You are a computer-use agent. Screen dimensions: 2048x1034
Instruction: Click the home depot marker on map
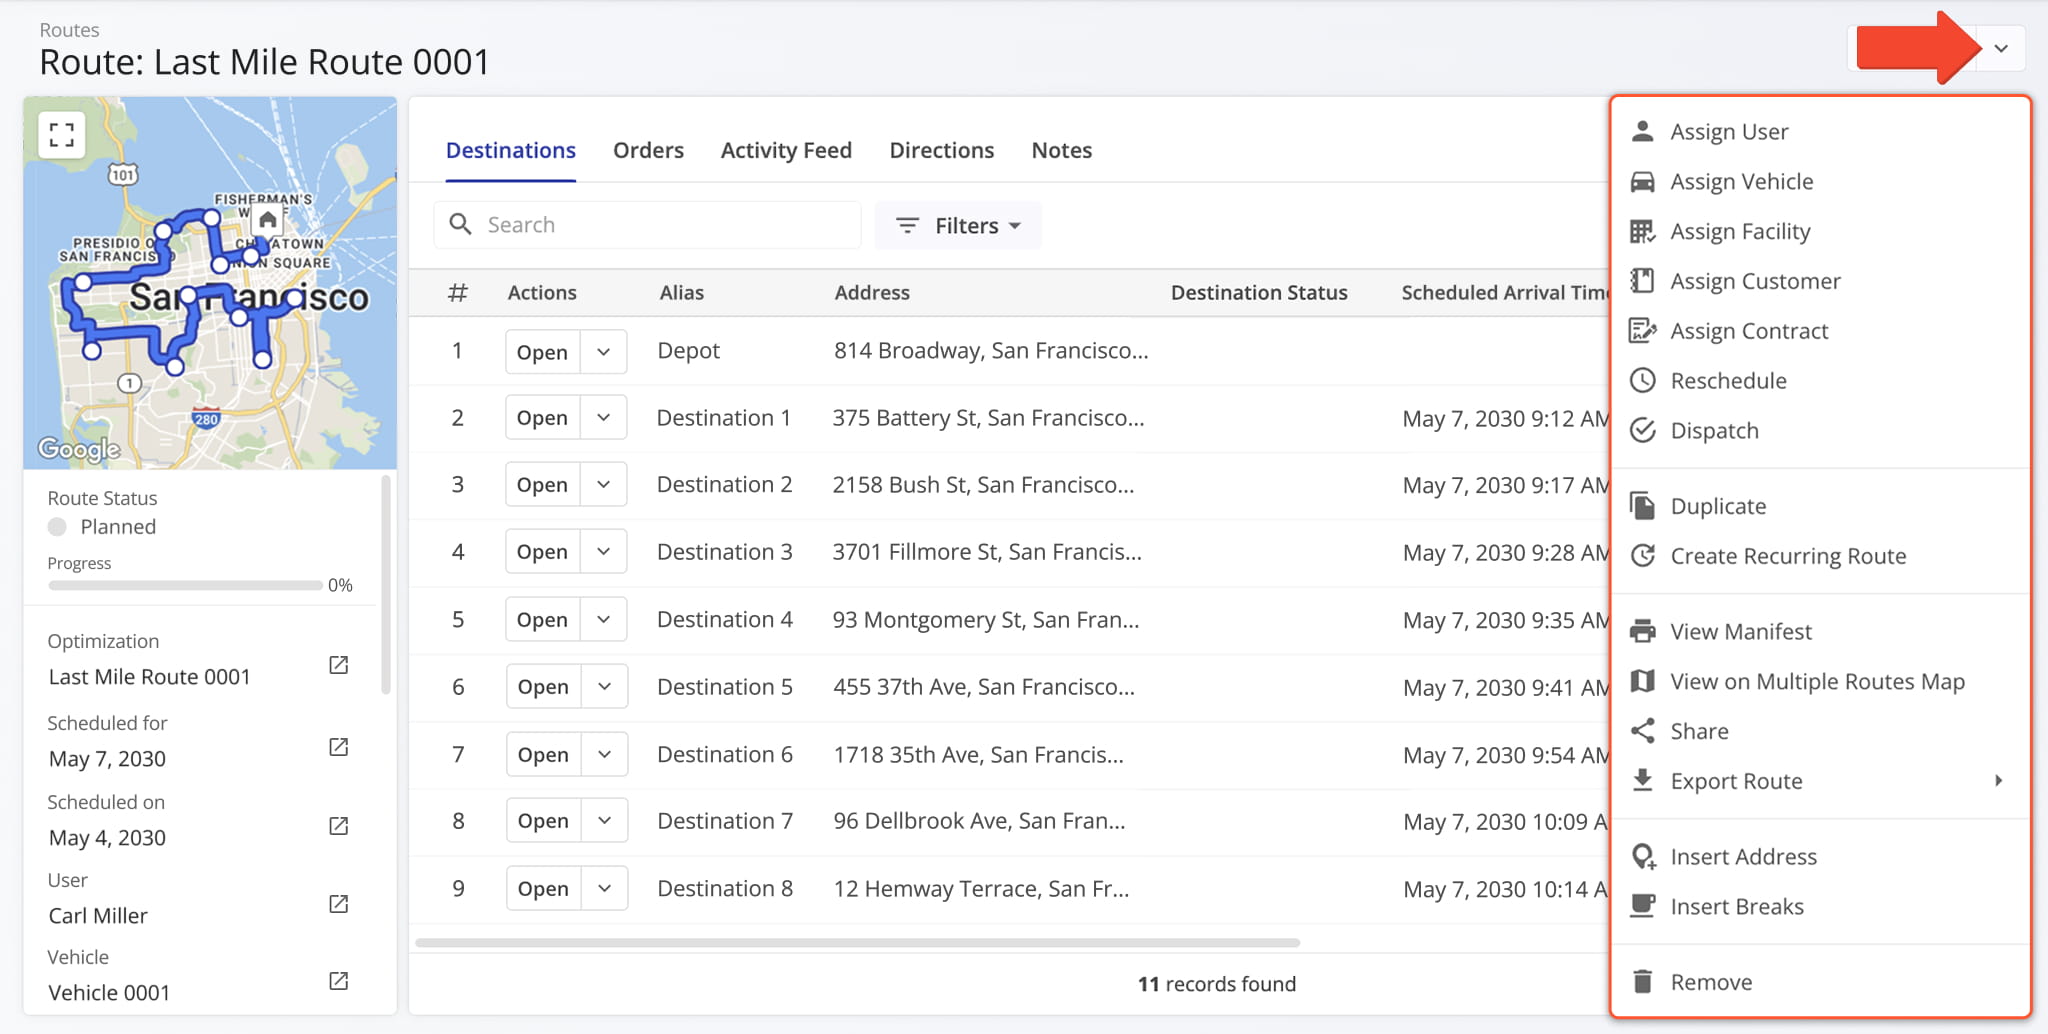click(x=267, y=220)
